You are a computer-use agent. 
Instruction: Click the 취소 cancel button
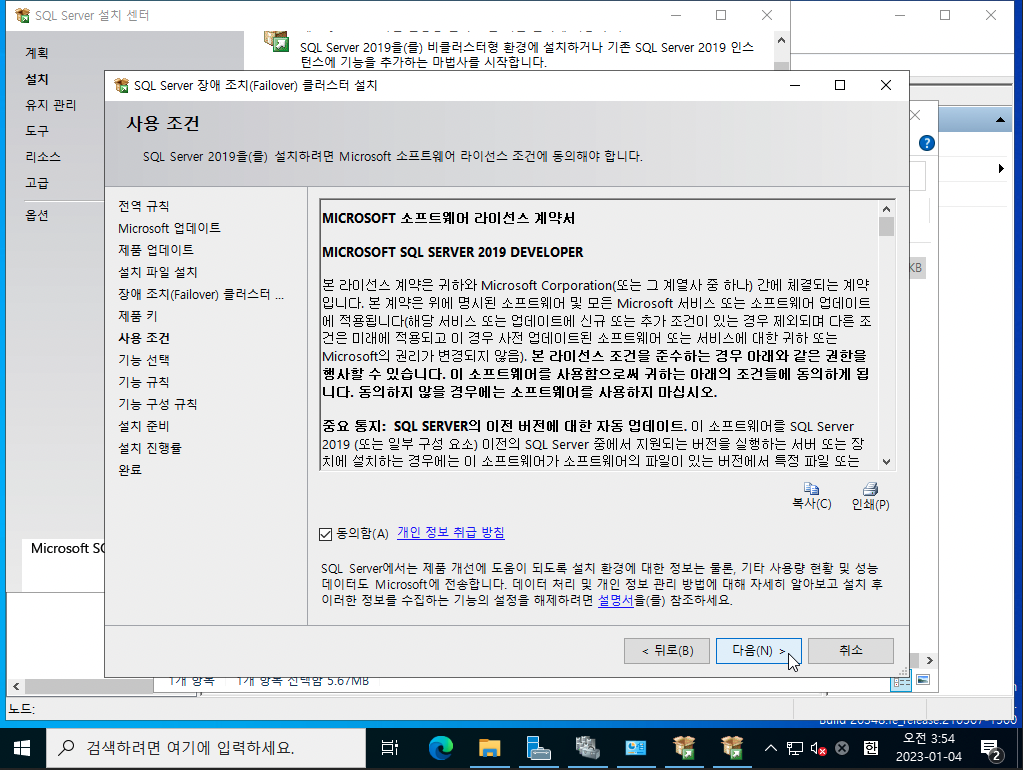tap(851, 651)
